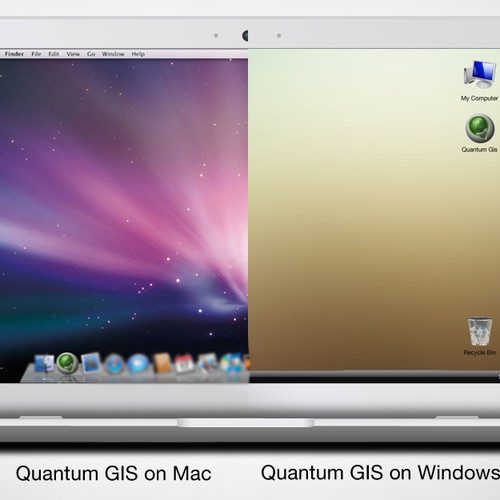Open the Go menu
The width and height of the screenshot is (500, 500).
tap(91, 54)
